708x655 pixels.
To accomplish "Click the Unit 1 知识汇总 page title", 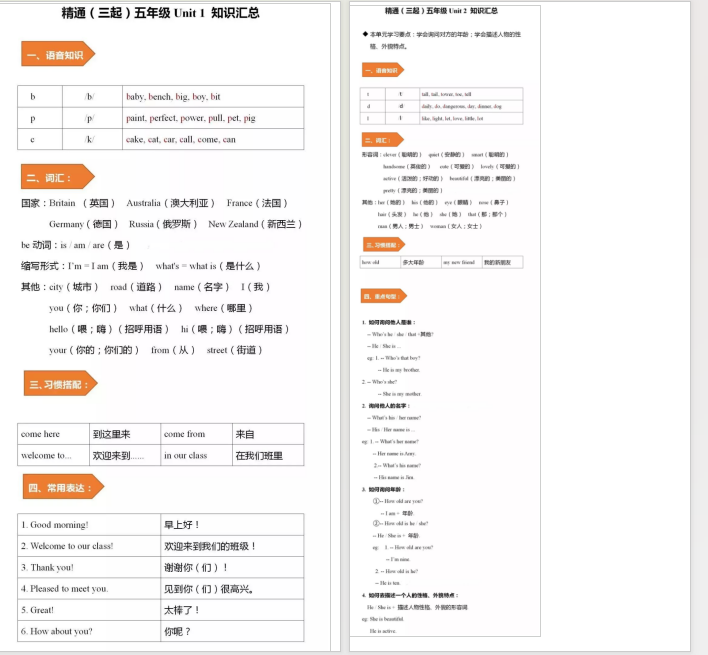I will click(x=160, y=13).
